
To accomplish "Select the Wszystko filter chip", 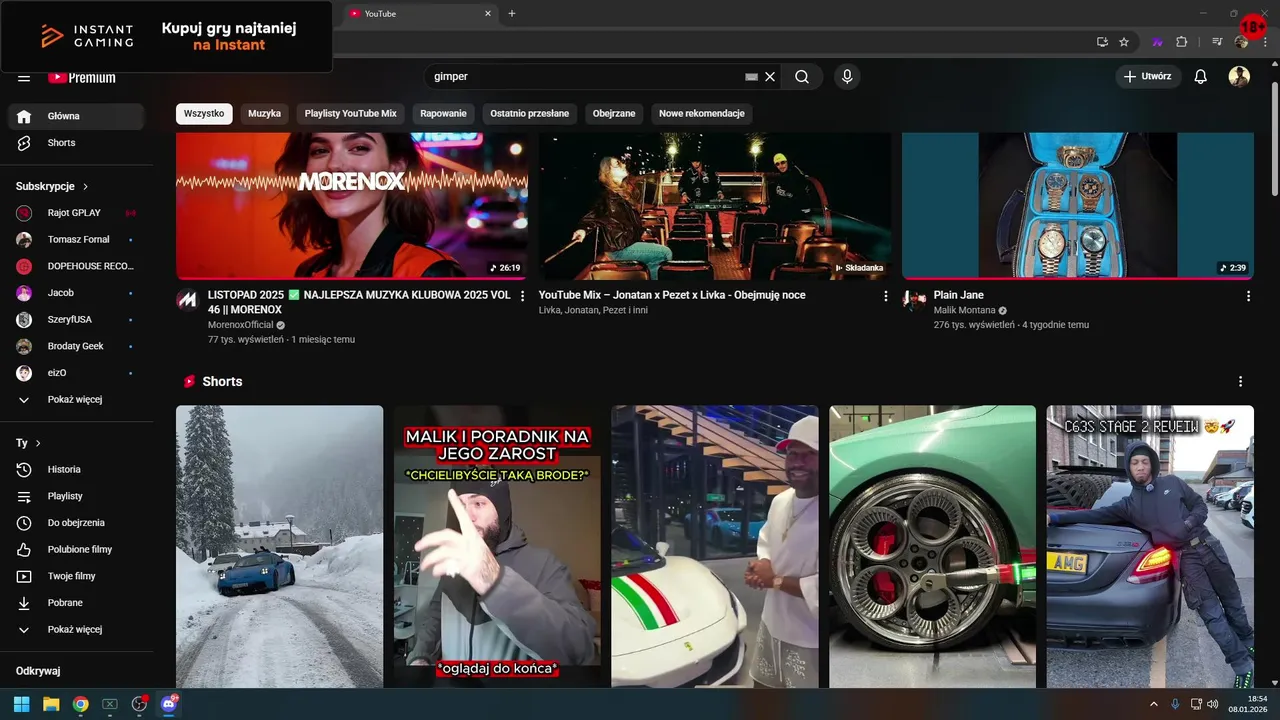I will click(x=204, y=114).
